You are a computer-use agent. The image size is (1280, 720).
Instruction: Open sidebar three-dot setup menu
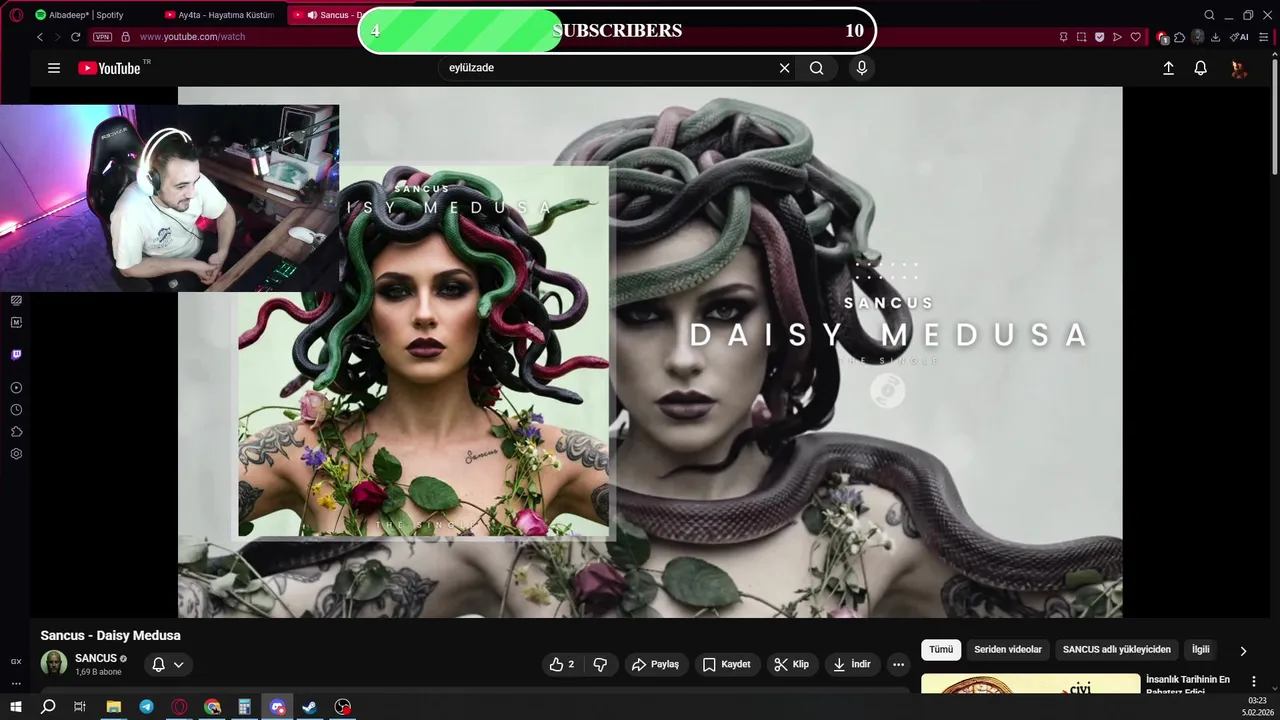(x=16, y=684)
